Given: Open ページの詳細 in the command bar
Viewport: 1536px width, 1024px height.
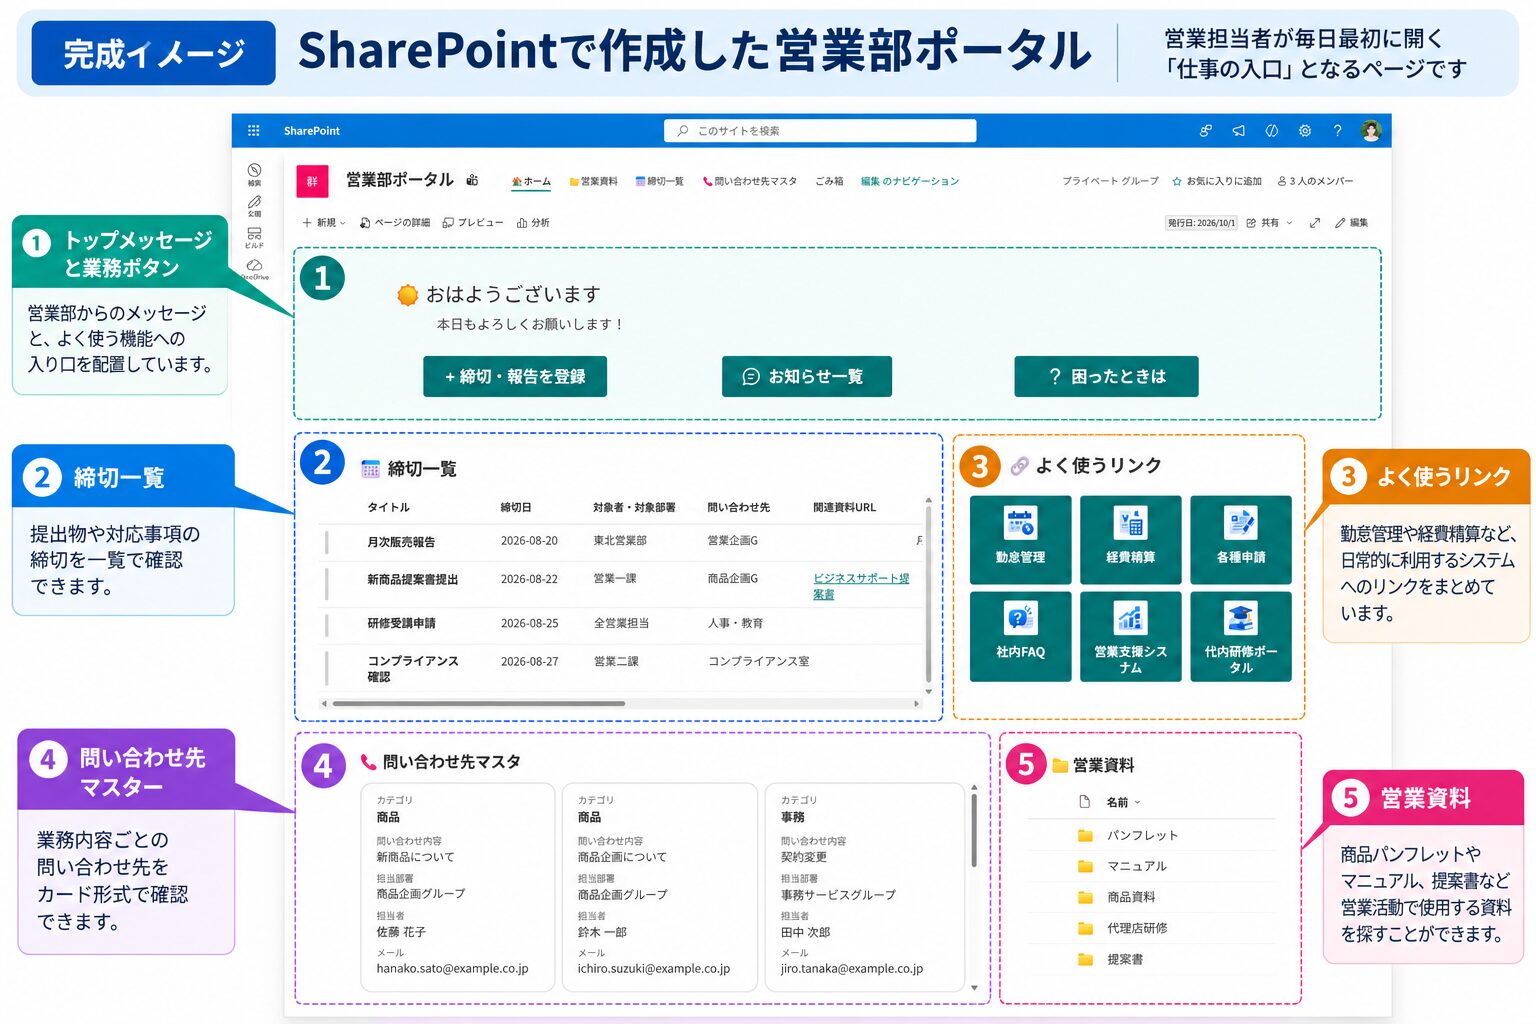Looking at the screenshot, I should point(395,223).
